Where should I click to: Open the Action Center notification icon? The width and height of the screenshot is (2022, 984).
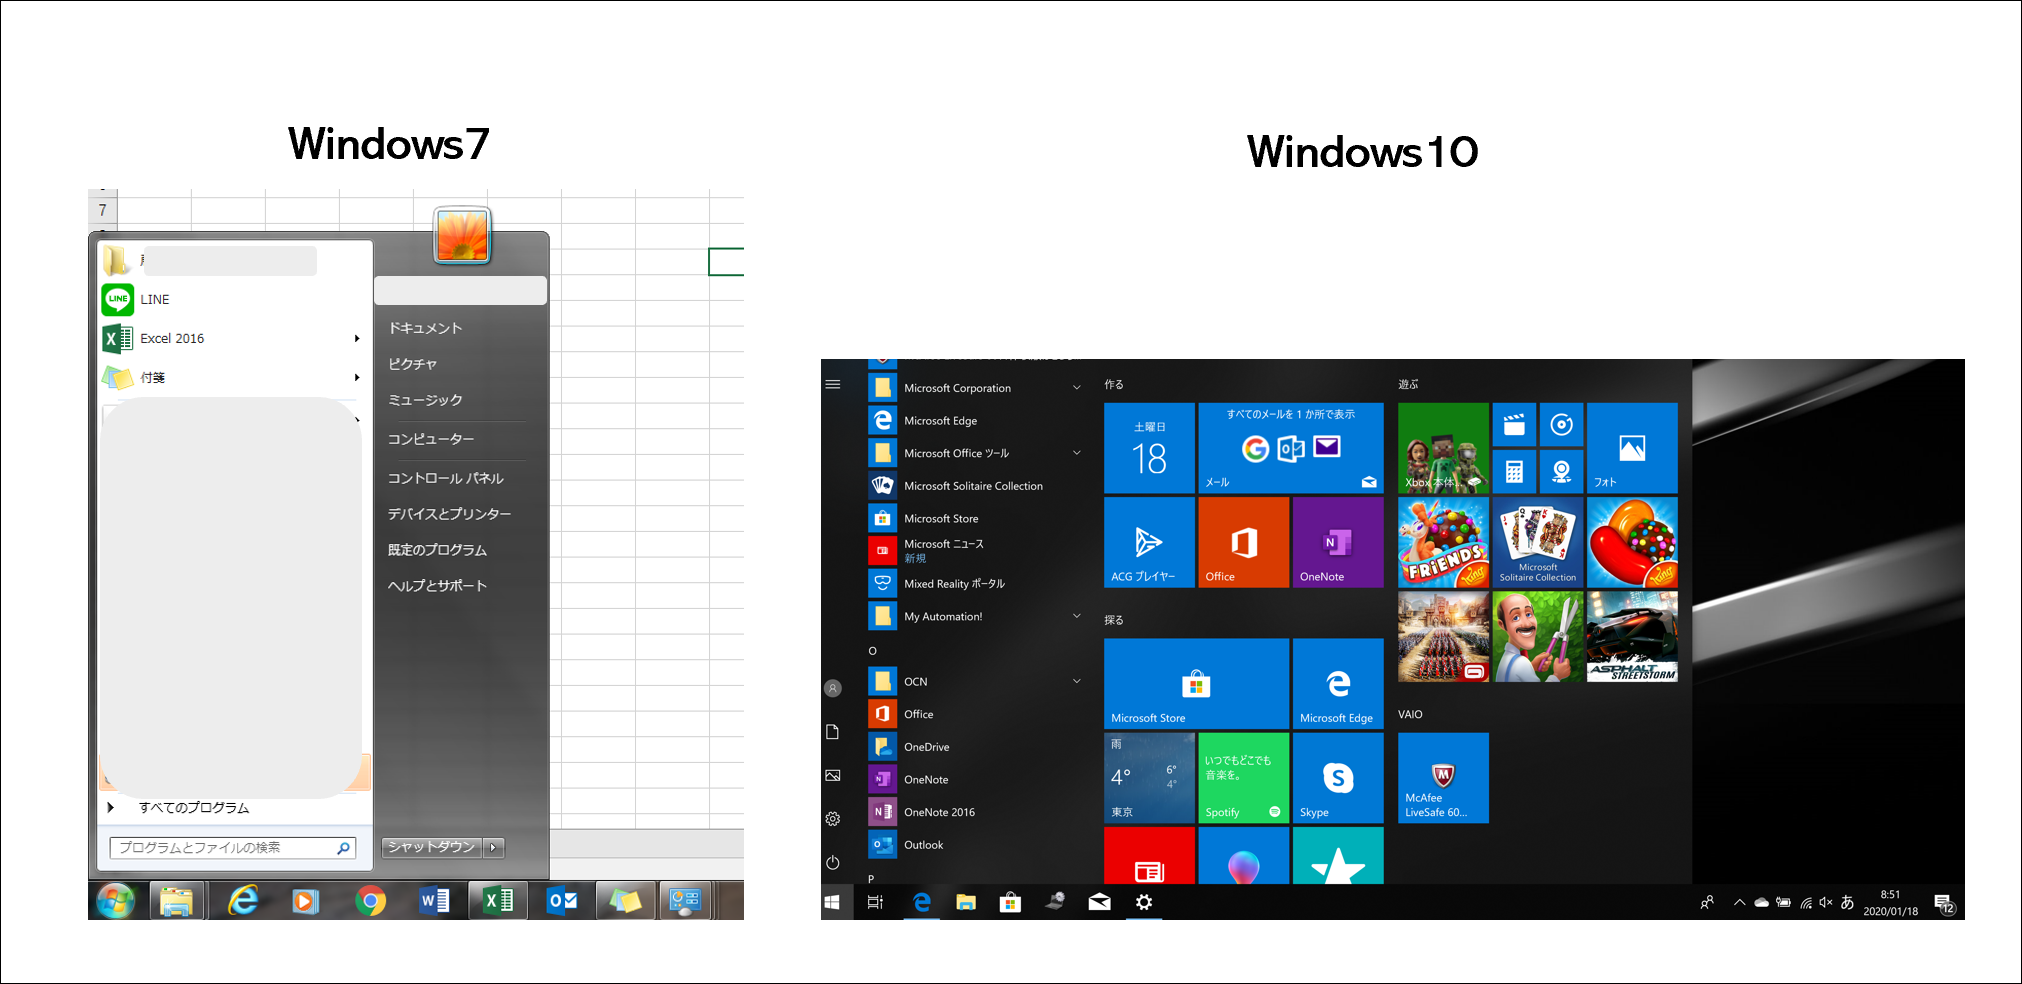click(x=1944, y=903)
